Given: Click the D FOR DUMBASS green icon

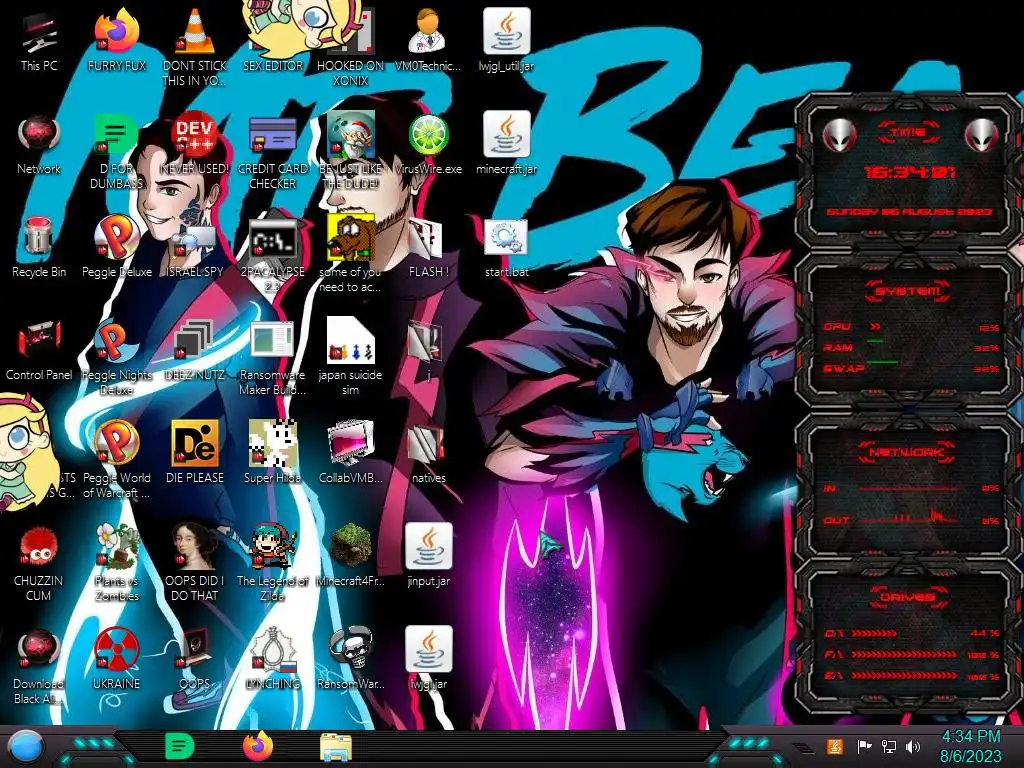Looking at the screenshot, I should [116, 152].
